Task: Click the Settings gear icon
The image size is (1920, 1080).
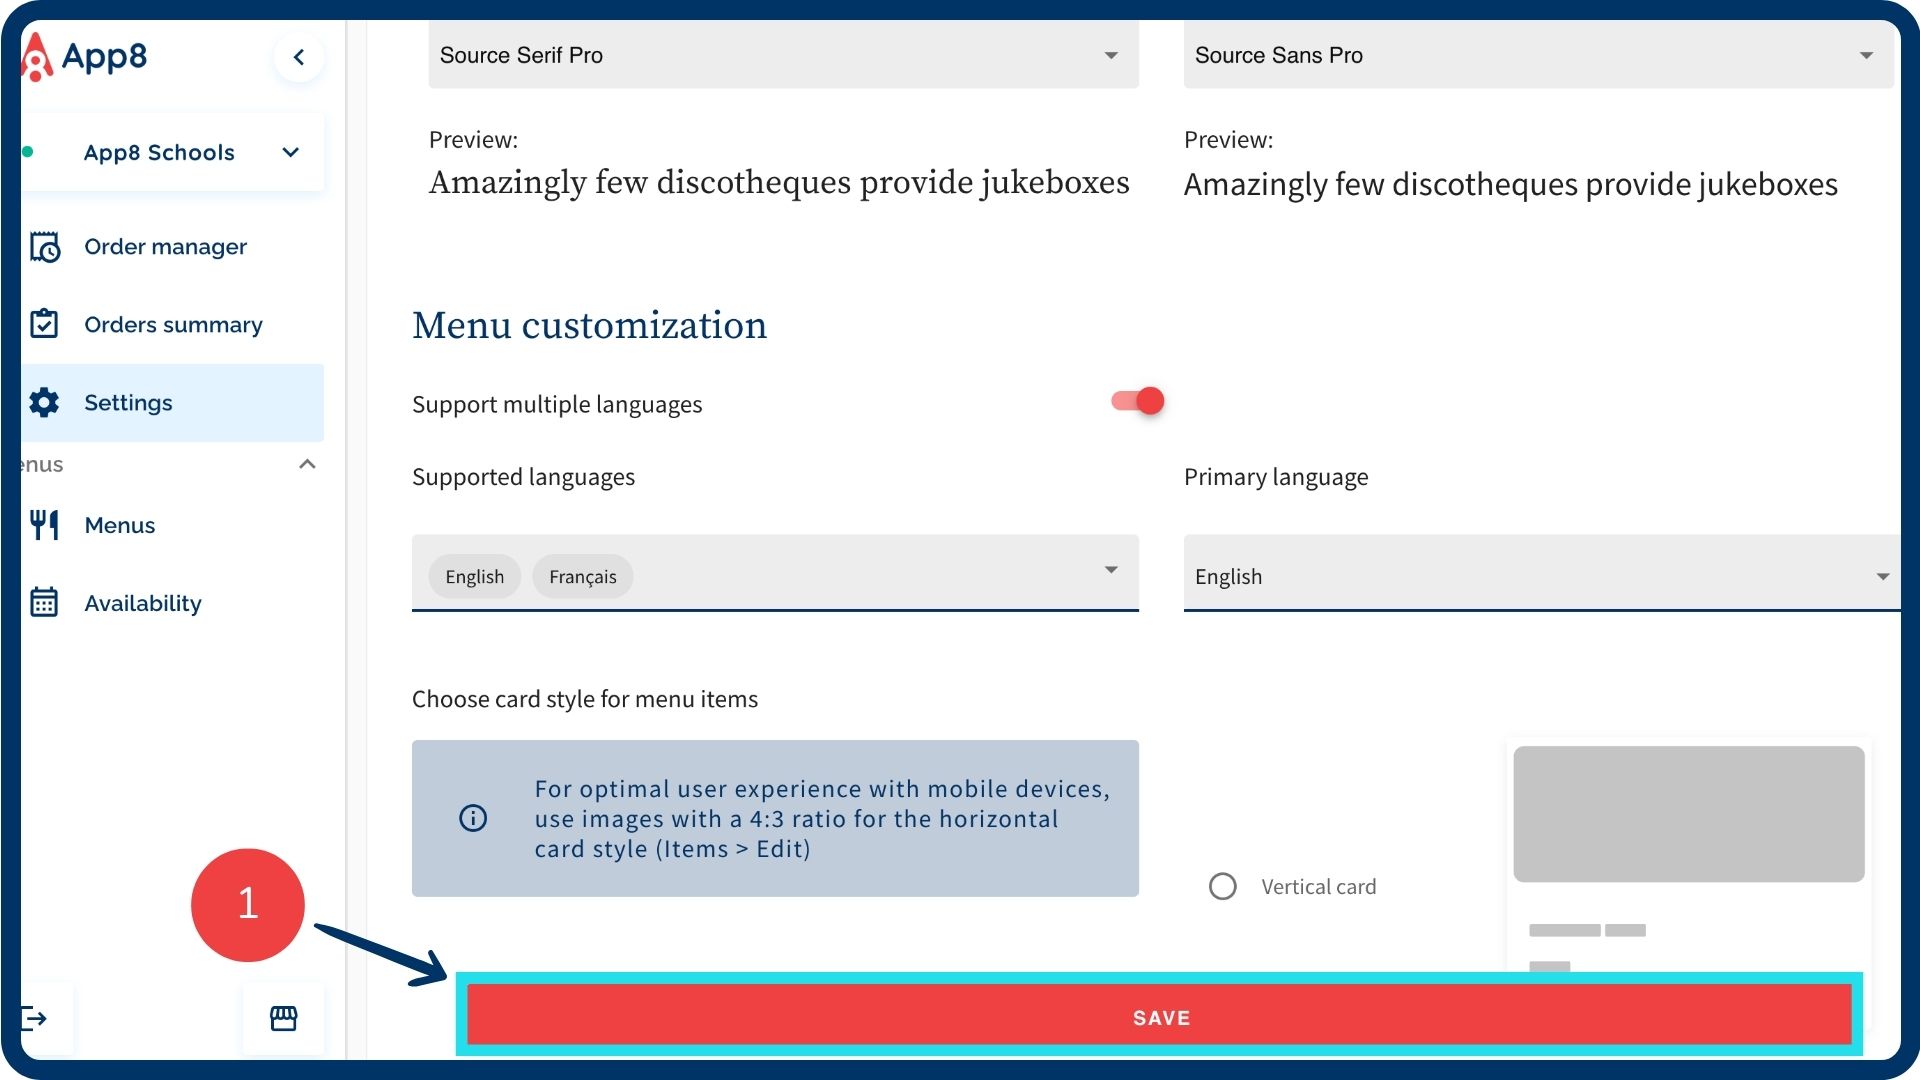Action: click(45, 402)
